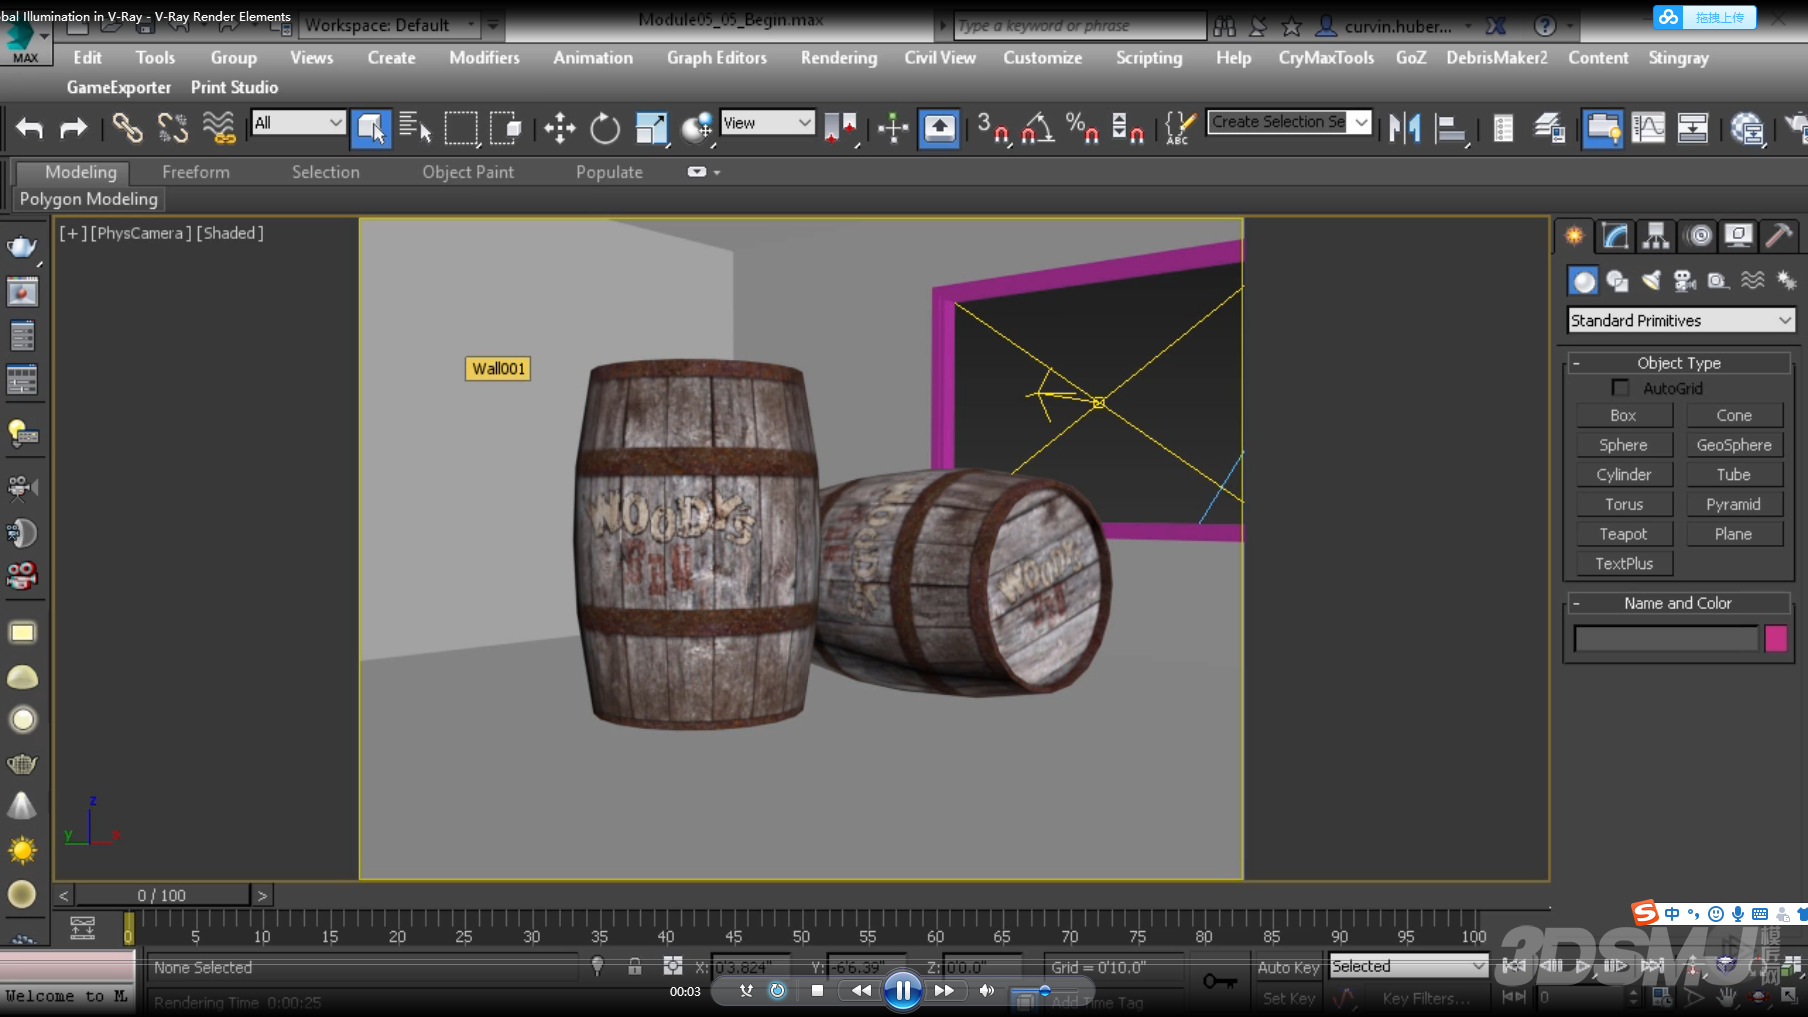Click the Sphere primitive button
1808x1017 pixels.
[x=1623, y=445]
